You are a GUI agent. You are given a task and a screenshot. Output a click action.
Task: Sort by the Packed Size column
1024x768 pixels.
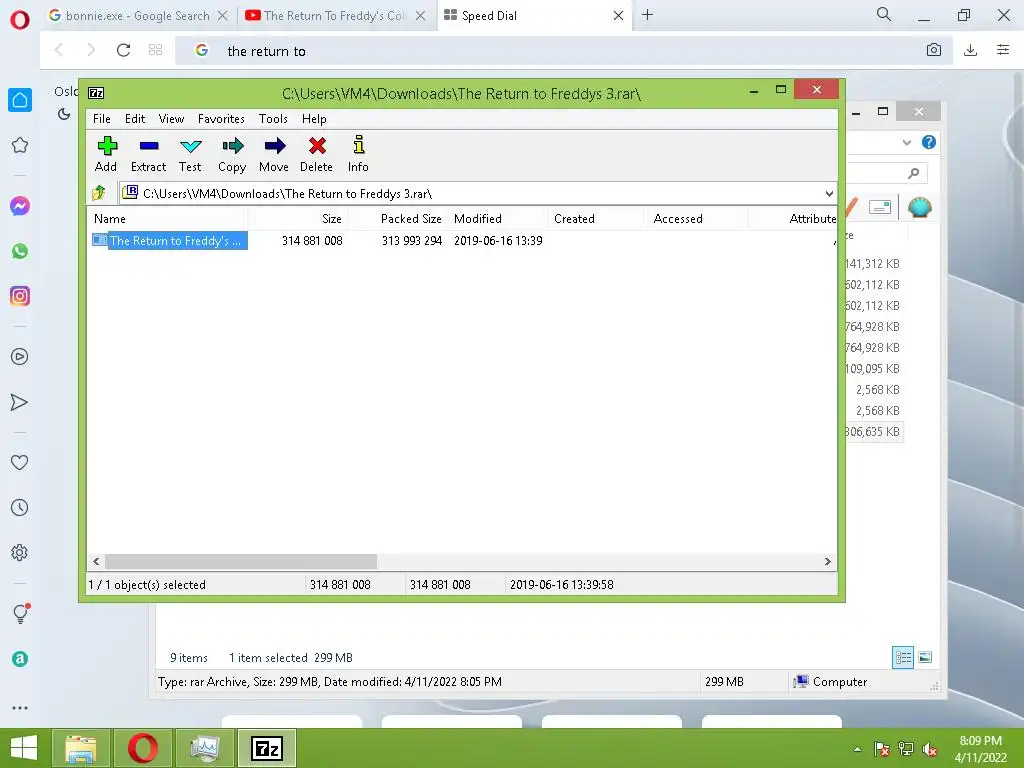point(398,219)
